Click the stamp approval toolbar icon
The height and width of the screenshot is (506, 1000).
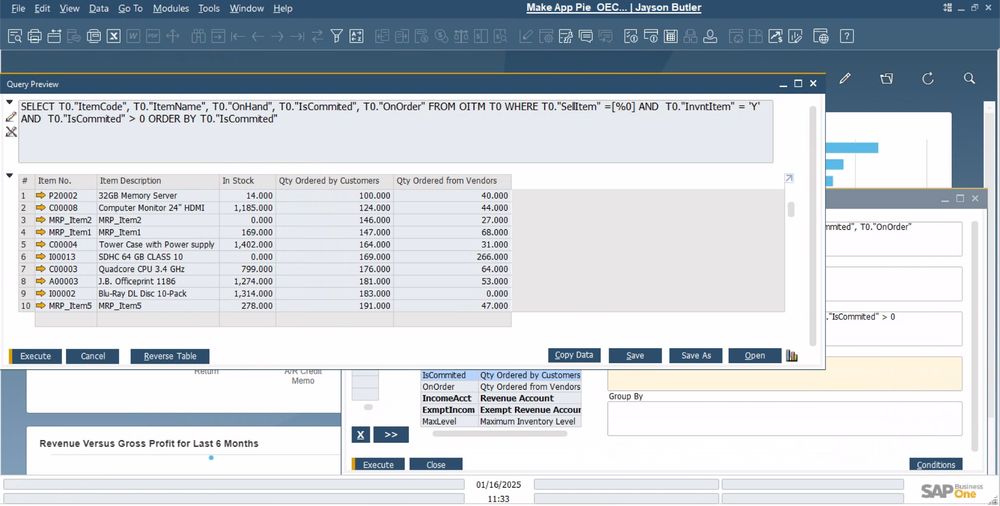pyautogui.click(x=710, y=36)
